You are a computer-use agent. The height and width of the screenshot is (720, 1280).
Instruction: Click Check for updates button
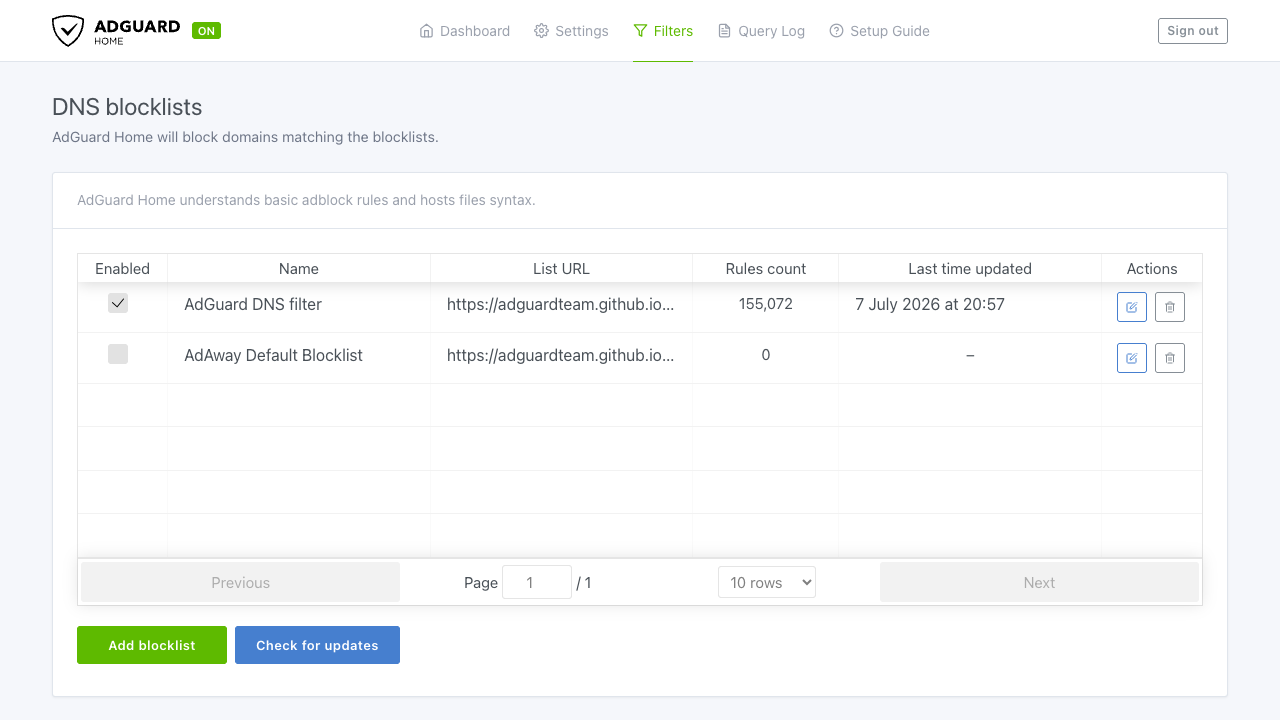coord(317,645)
